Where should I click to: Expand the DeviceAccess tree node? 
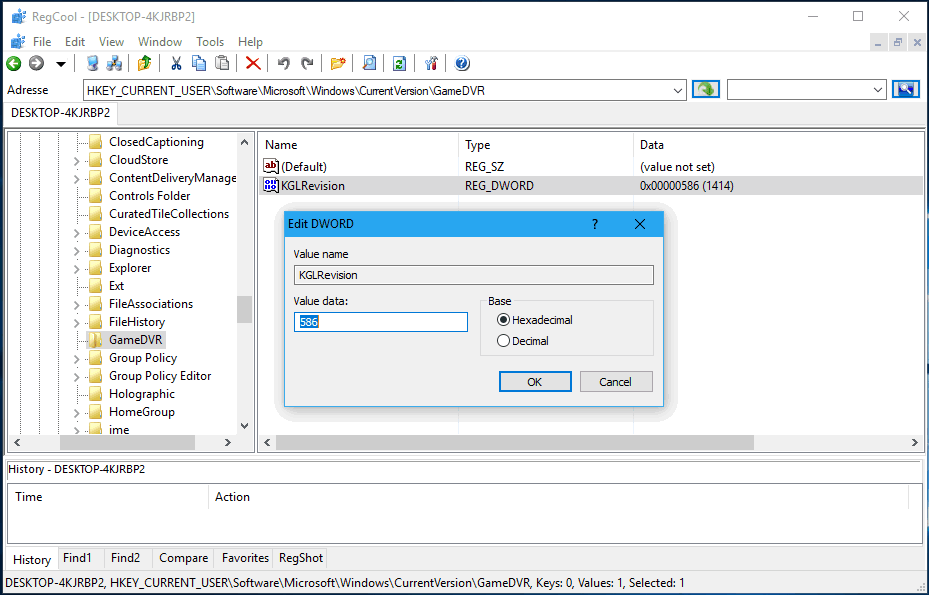76,233
